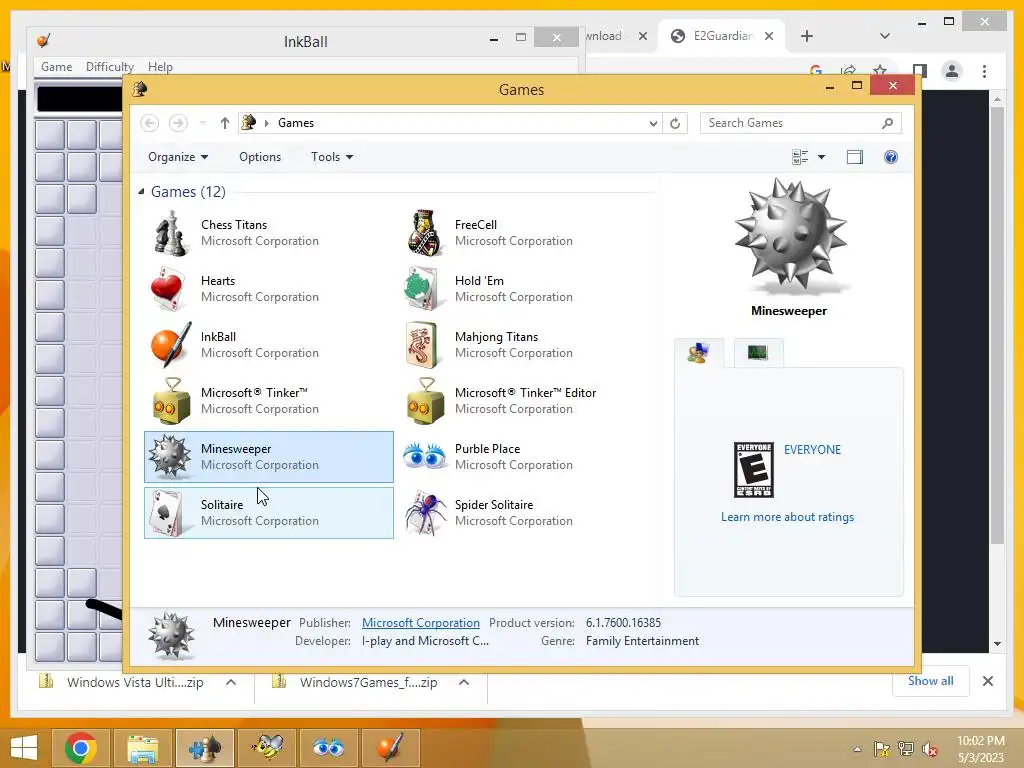Close the Chrome downloads bar

click(987, 681)
